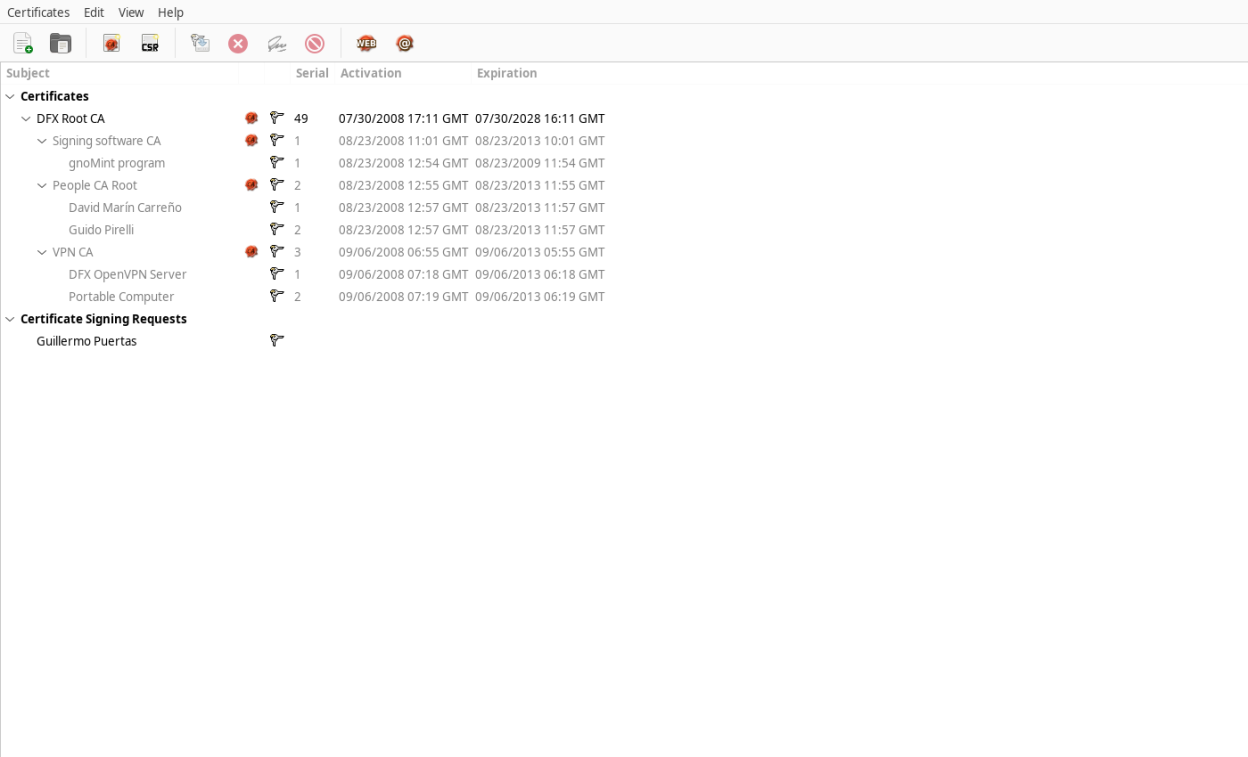Click the revoke certificate prohibition icon
The image size is (1248, 757).
coord(315,43)
